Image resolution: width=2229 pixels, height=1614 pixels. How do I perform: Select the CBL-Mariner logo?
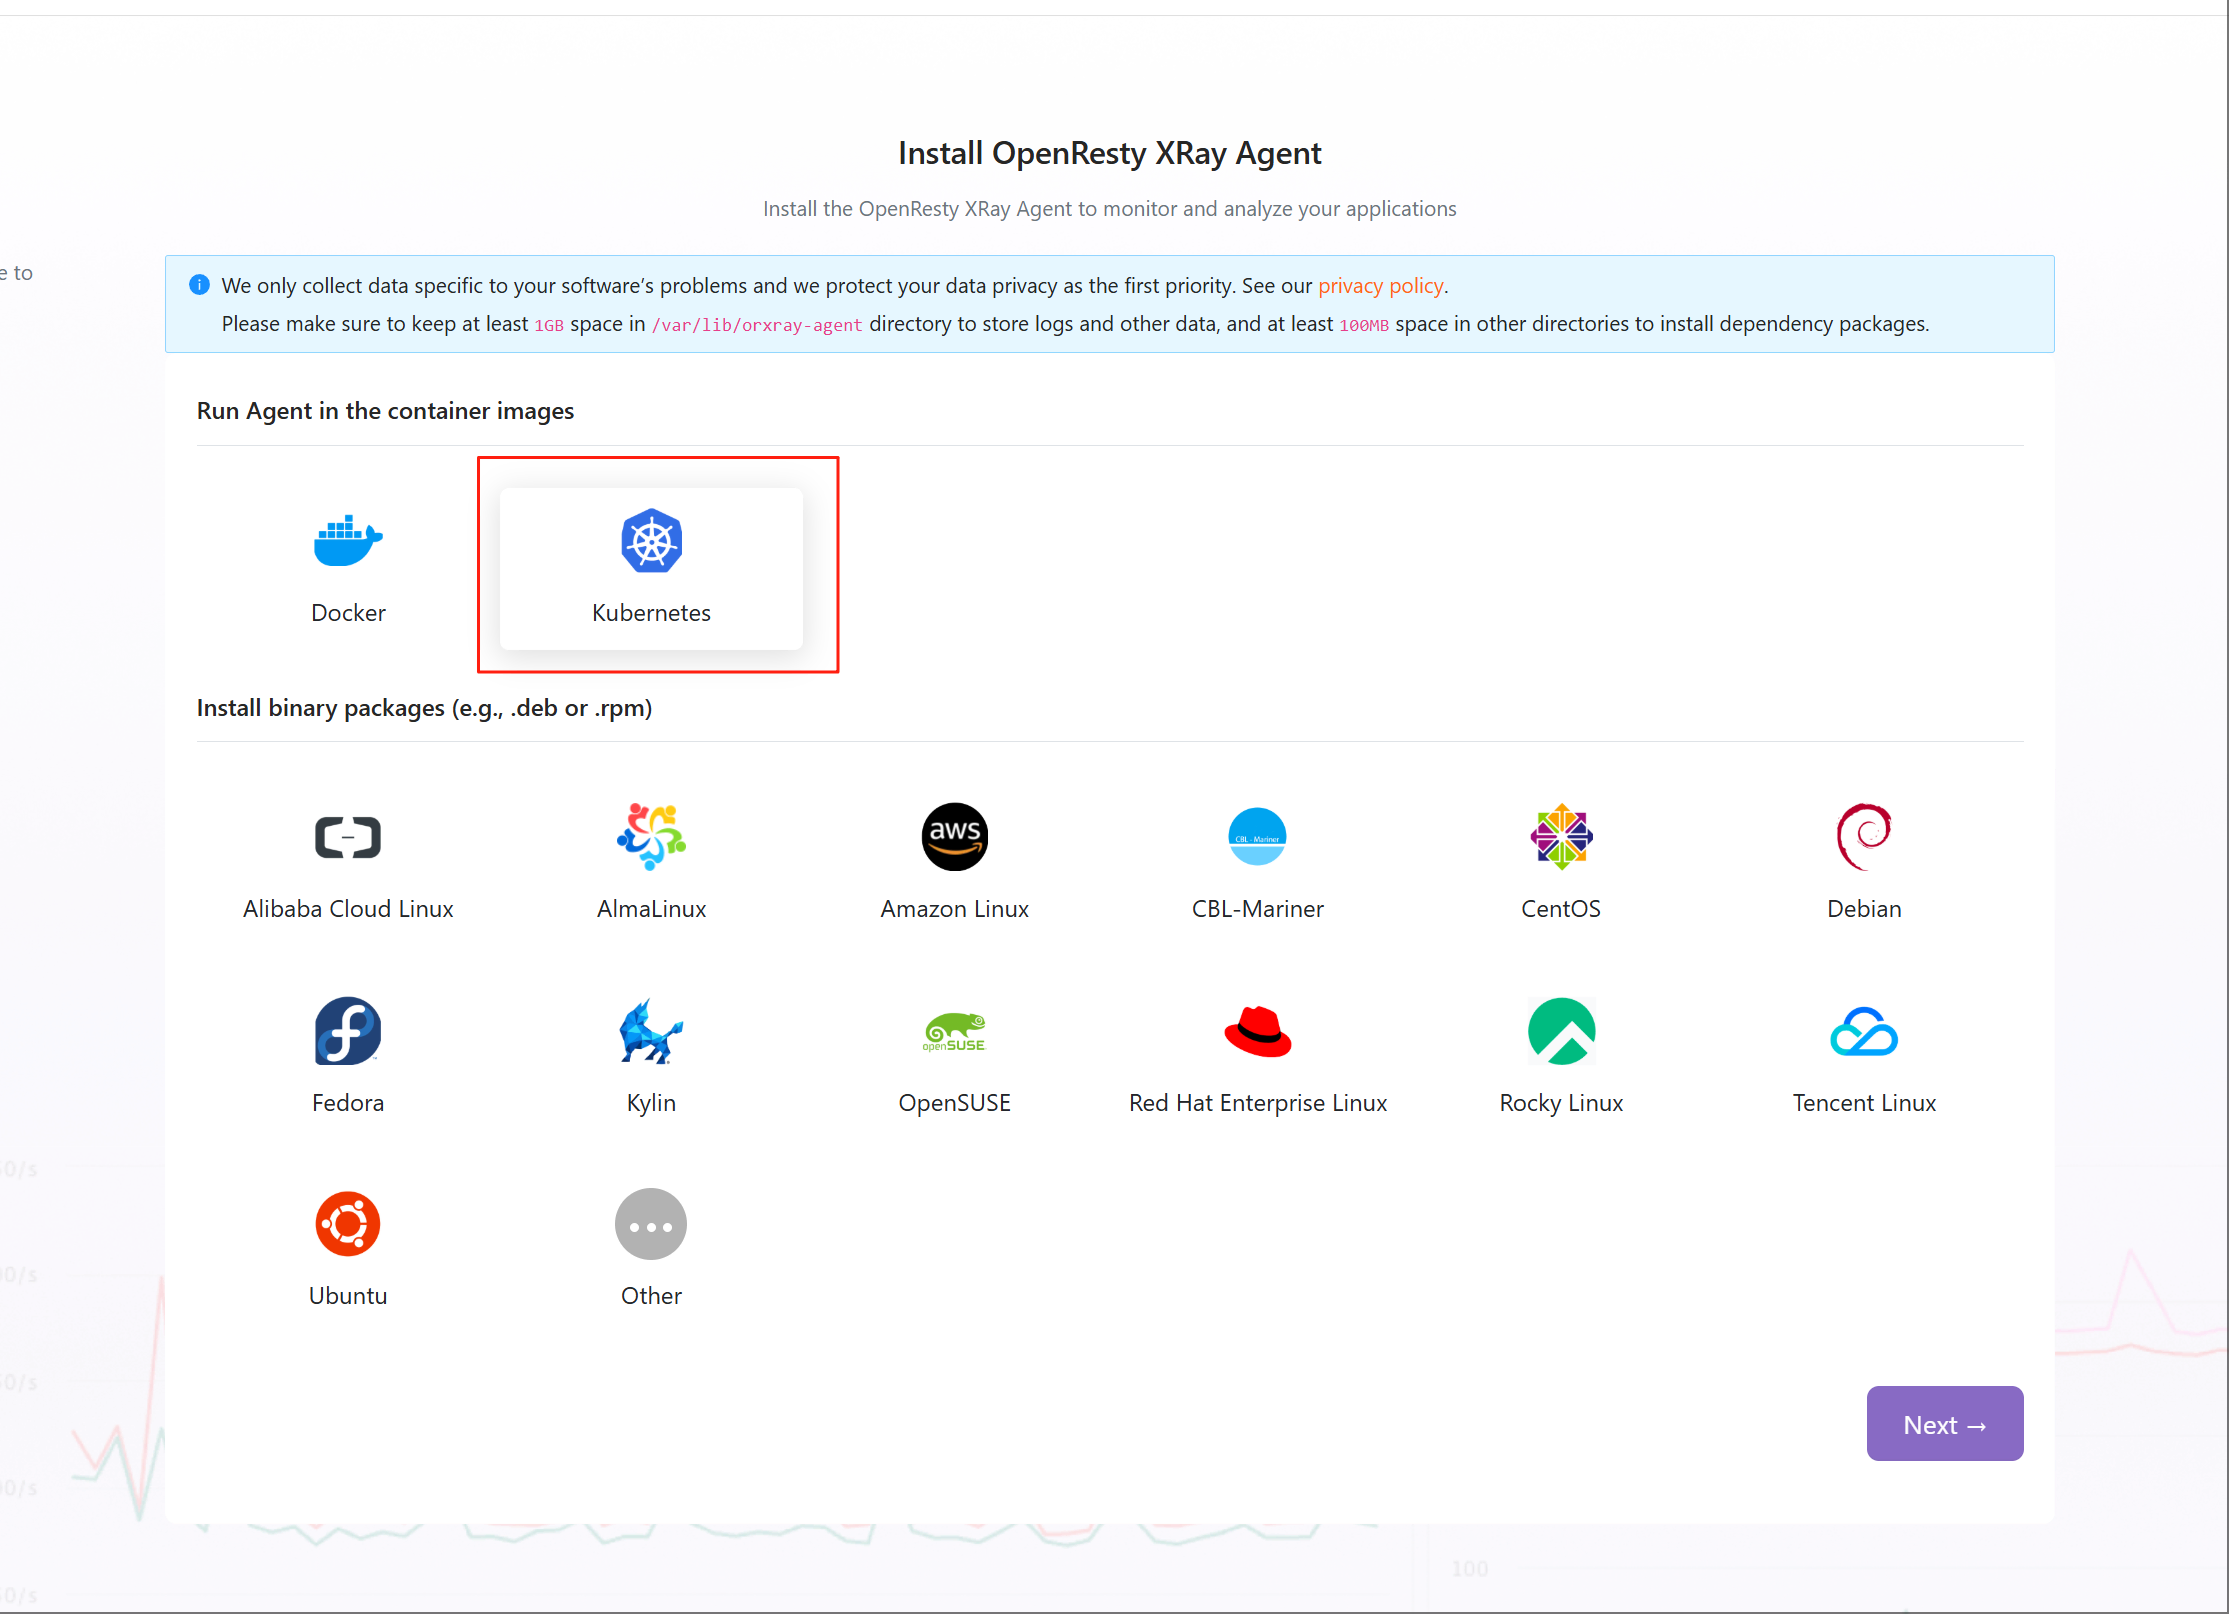[1257, 836]
